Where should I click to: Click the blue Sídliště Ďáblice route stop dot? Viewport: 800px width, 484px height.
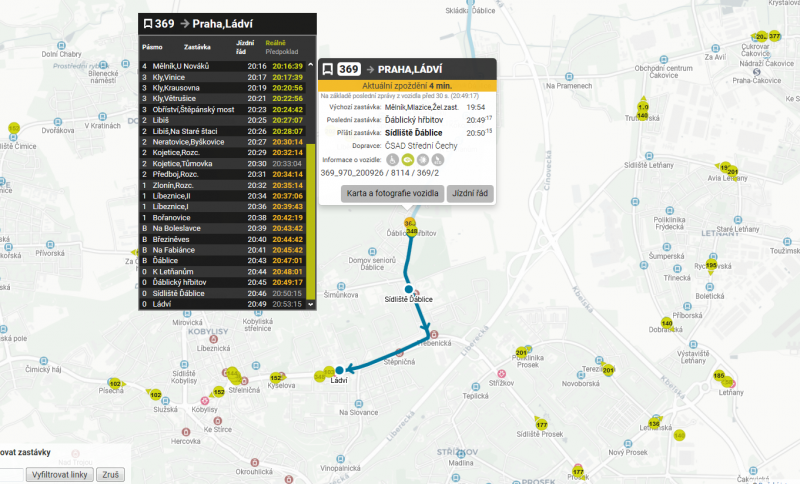pos(409,289)
